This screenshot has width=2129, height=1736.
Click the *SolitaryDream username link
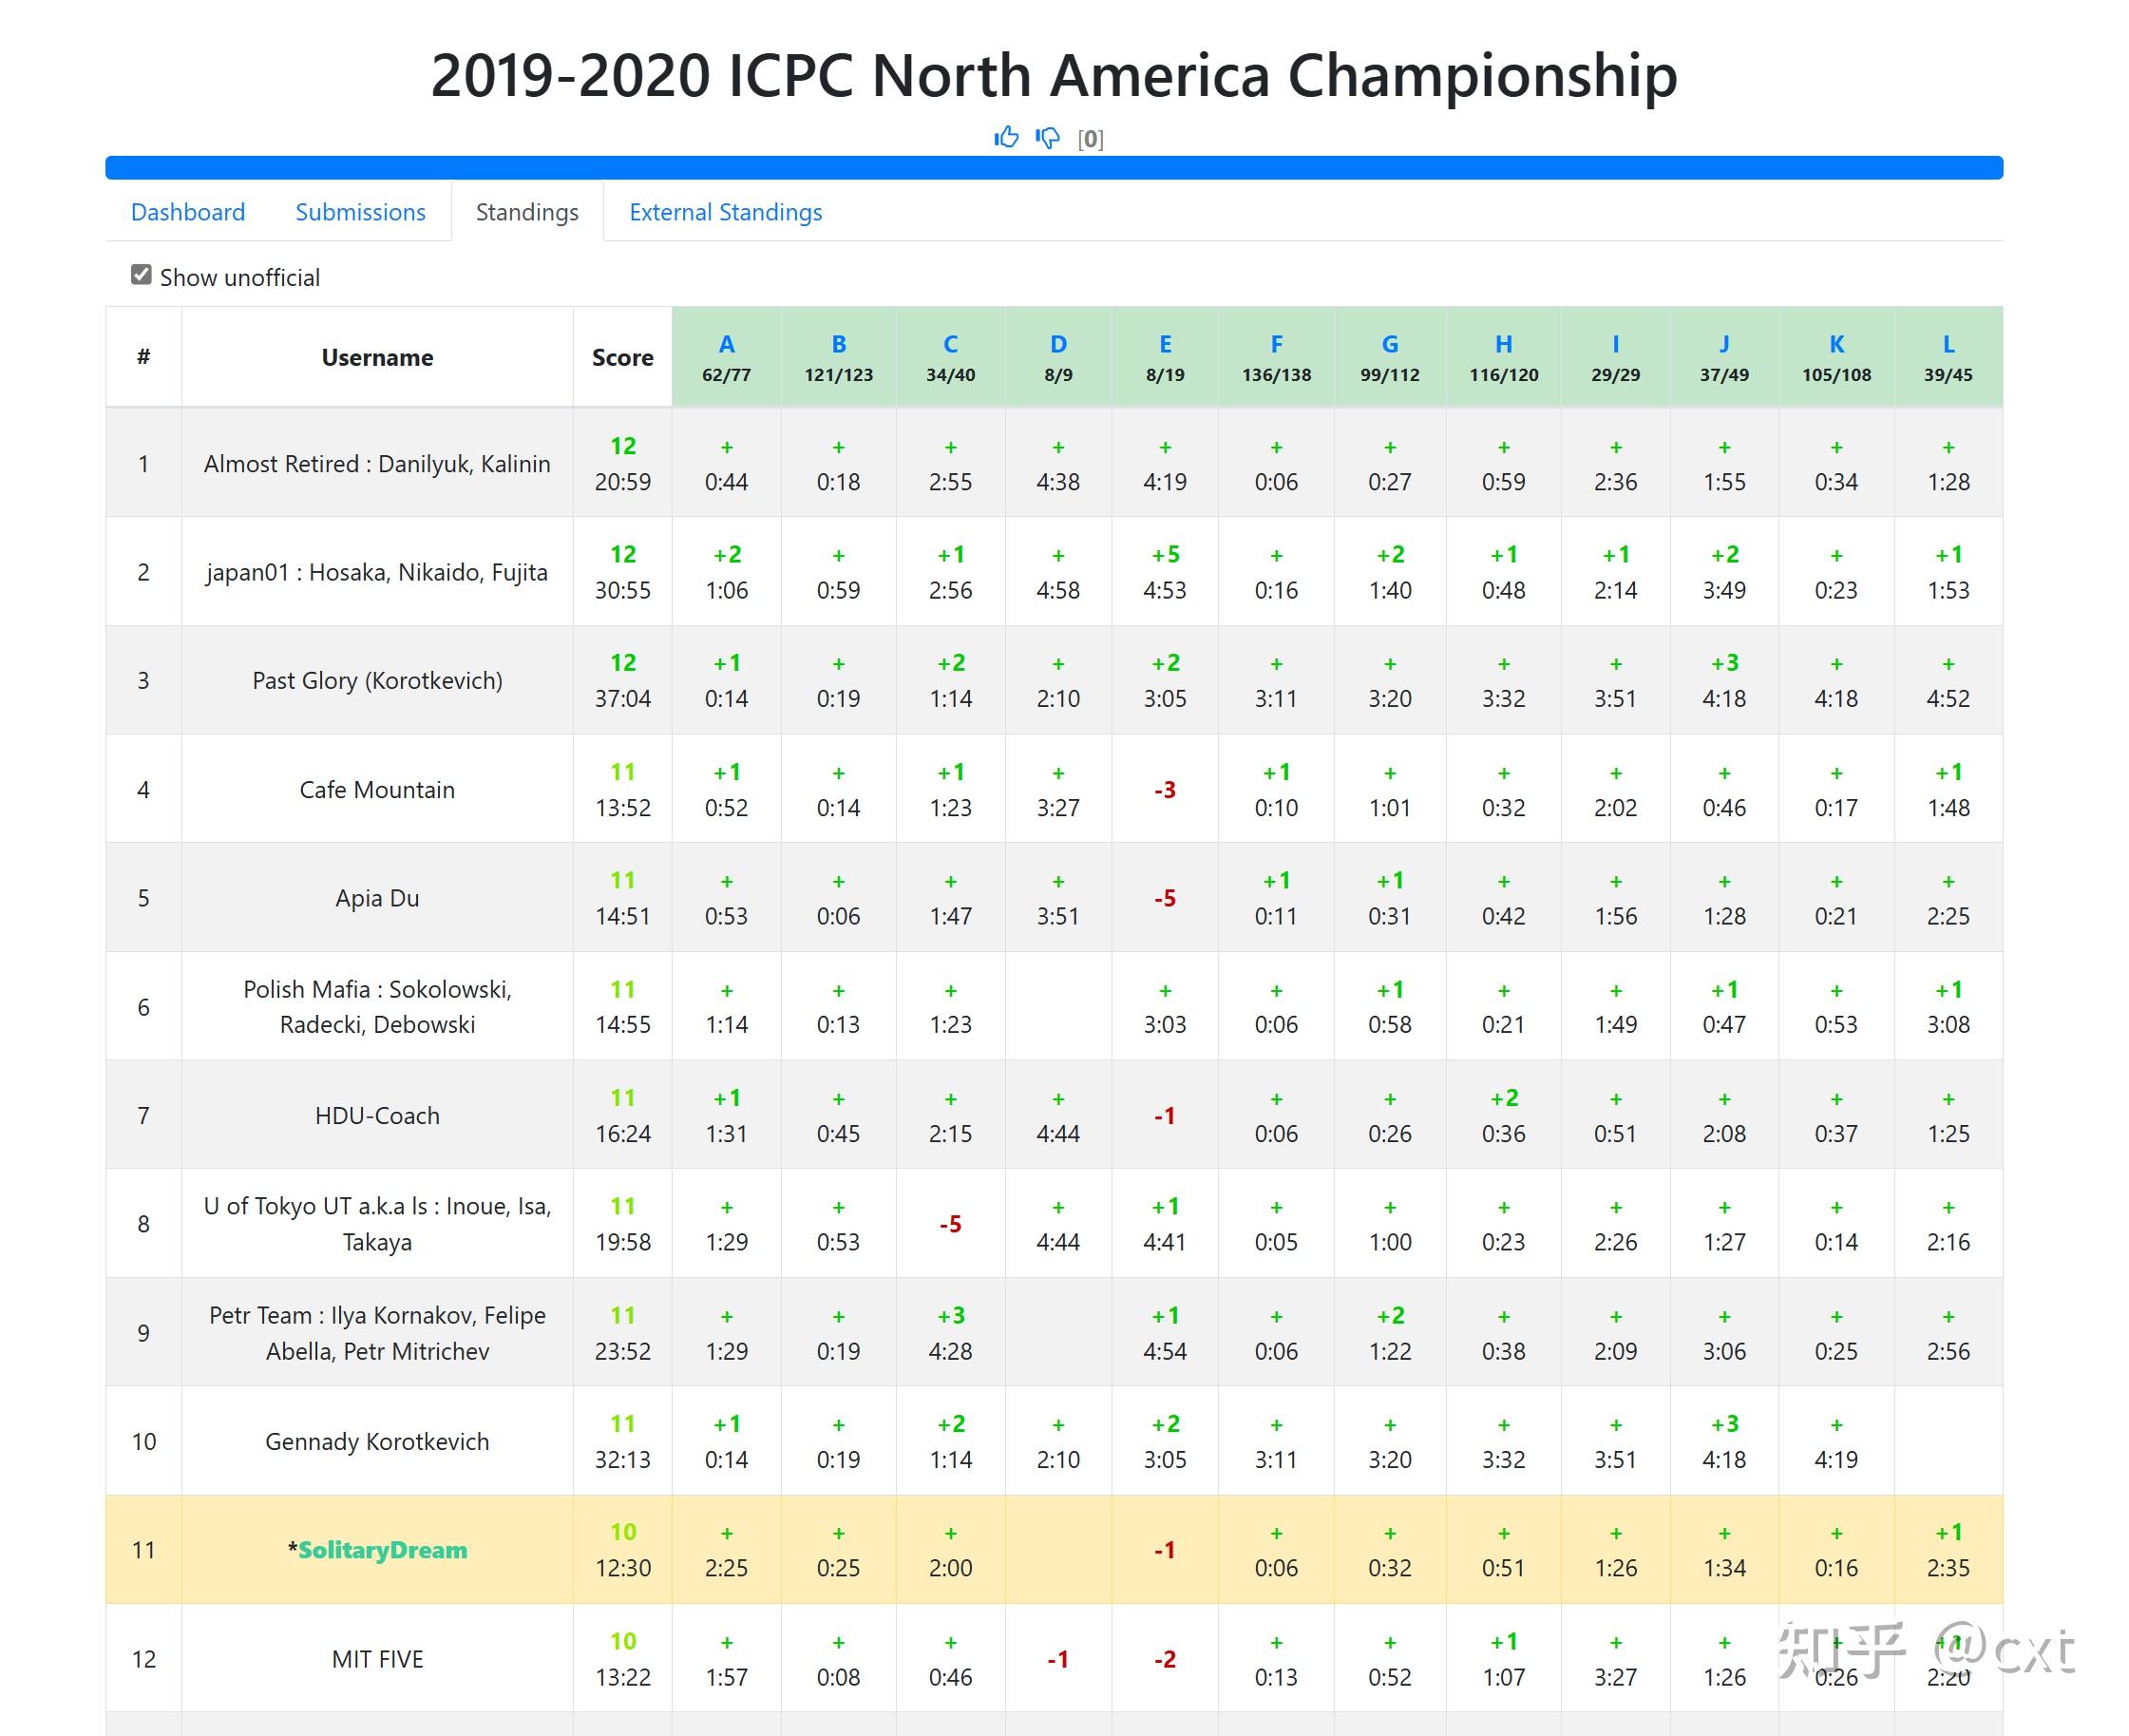[377, 1549]
